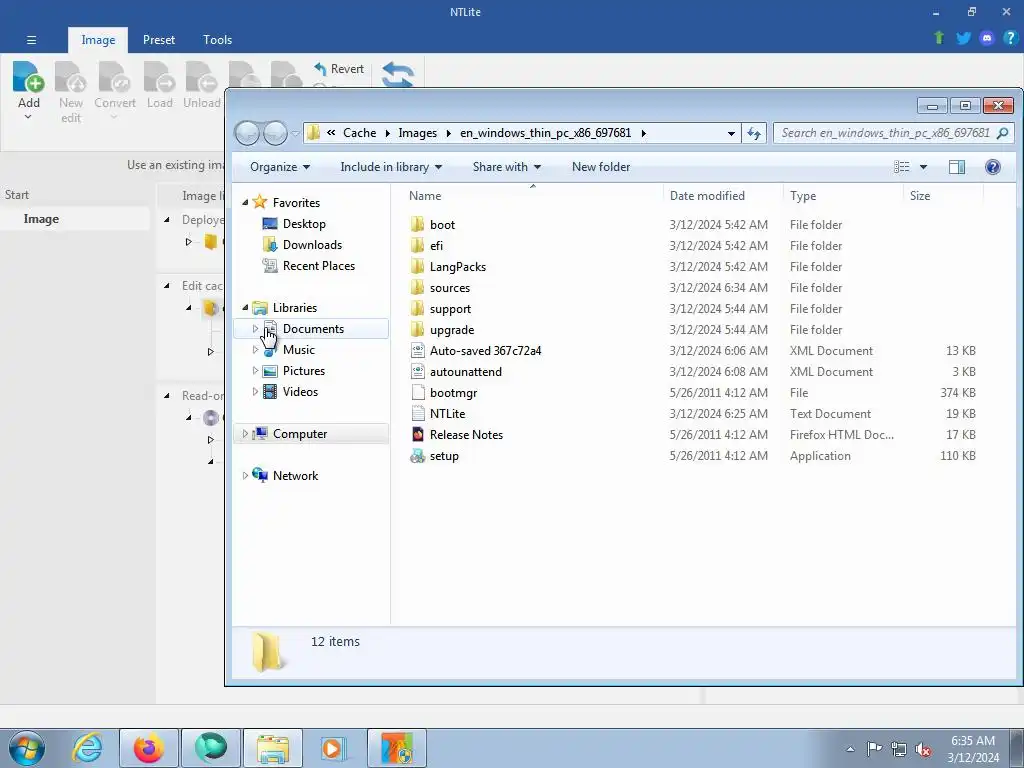This screenshot has height=768, width=1024.
Task: Switch to the Image tab in NTLite
Action: (x=98, y=40)
